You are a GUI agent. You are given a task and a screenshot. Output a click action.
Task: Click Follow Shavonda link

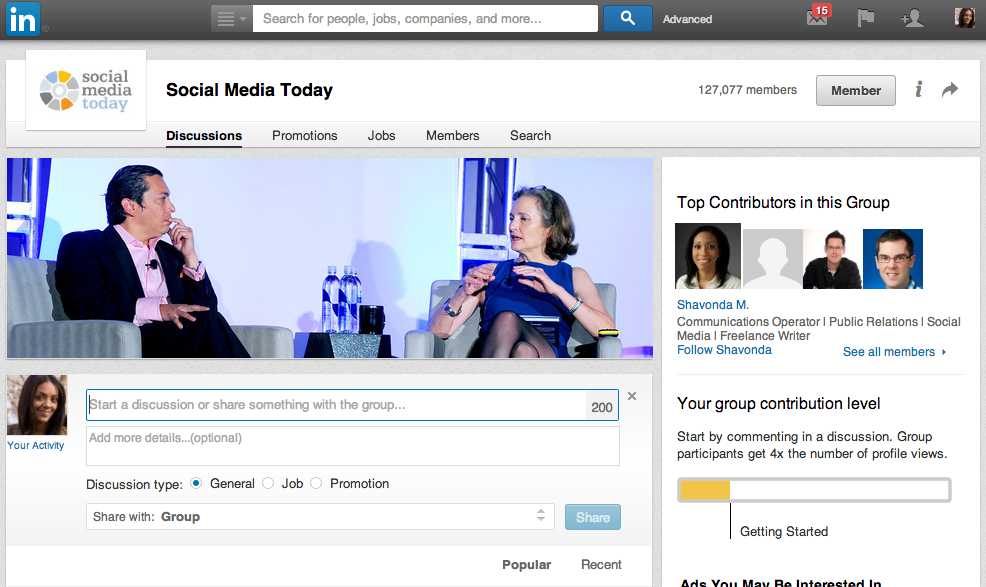[x=724, y=350]
